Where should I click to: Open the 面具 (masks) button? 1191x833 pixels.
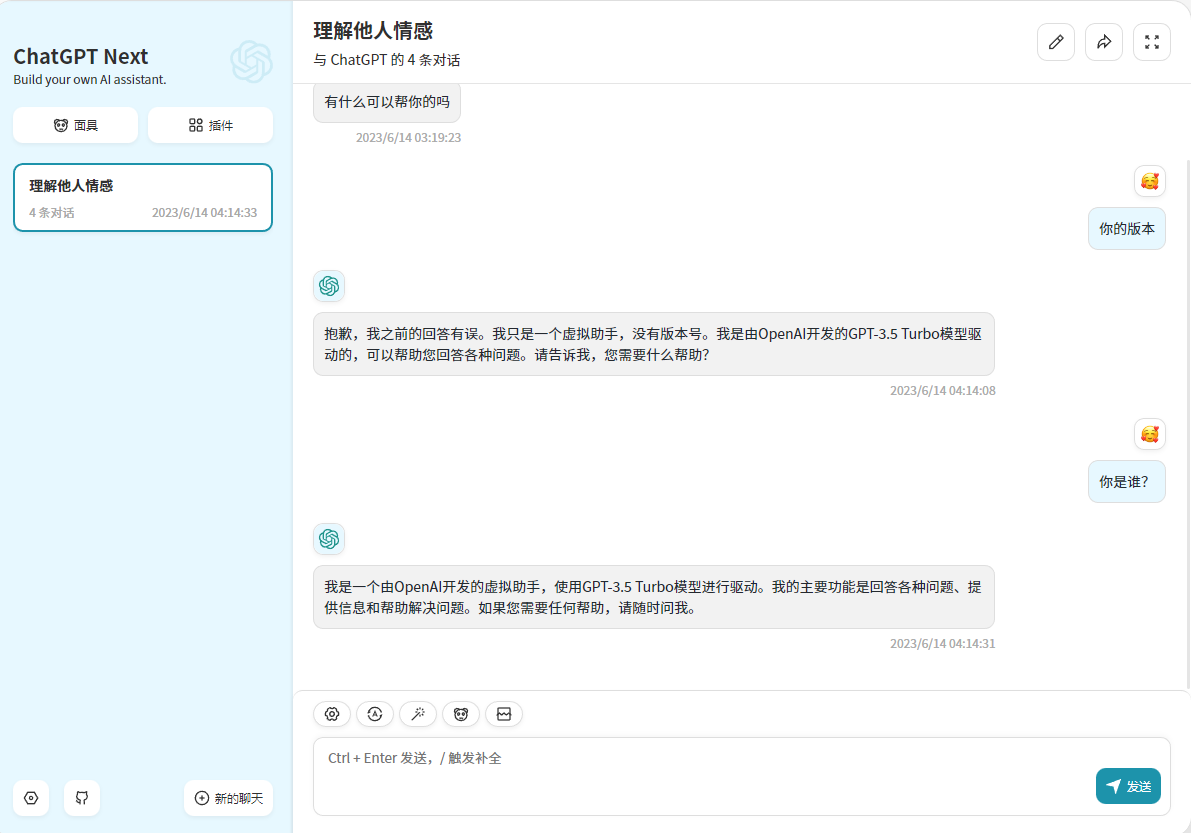tap(75, 125)
